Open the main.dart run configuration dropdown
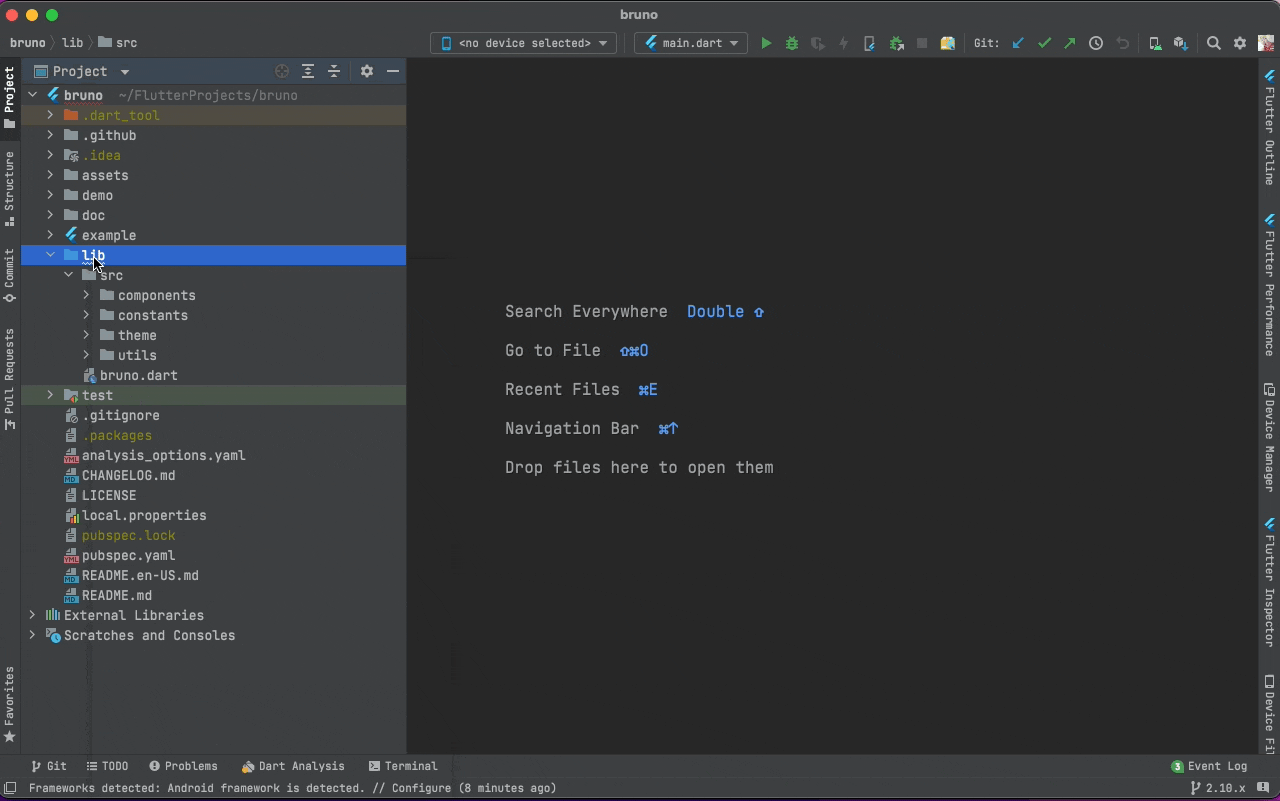 pos(691,43)
